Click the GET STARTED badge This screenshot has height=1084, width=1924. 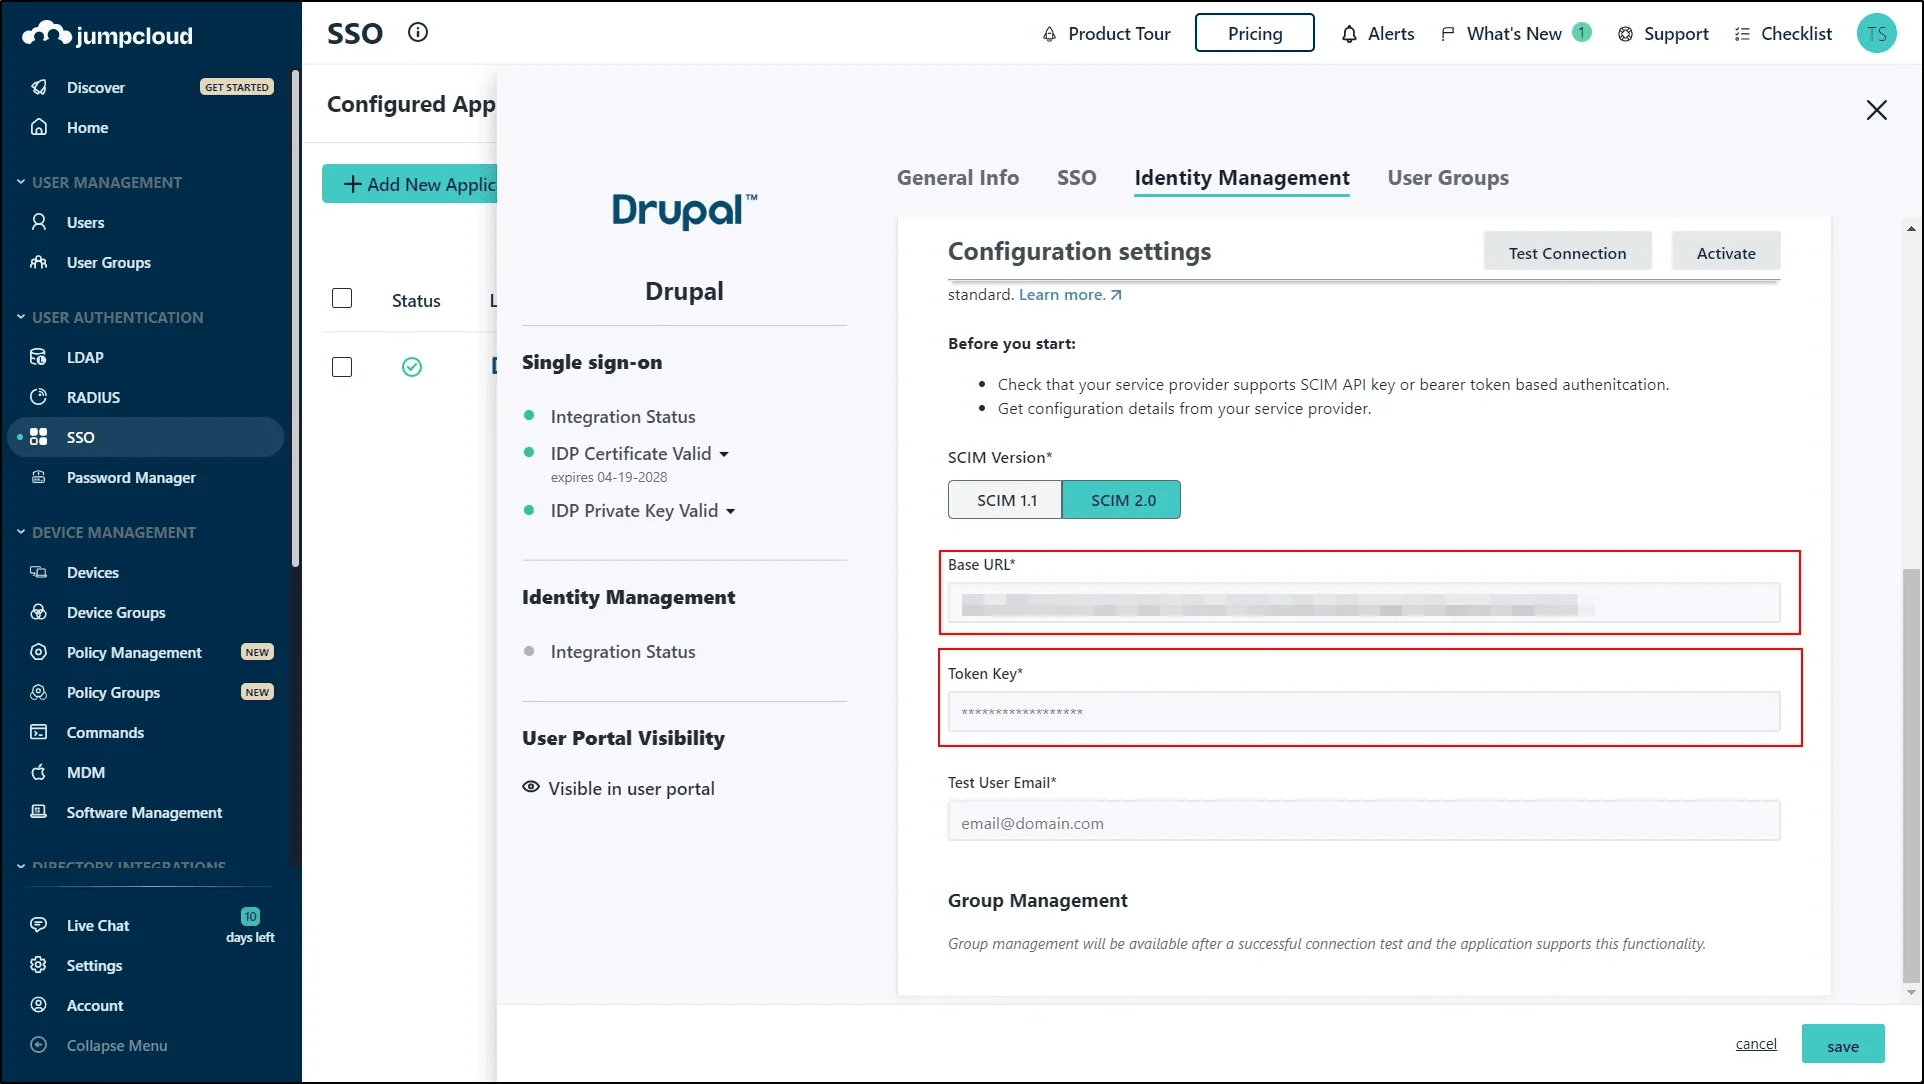[237, 87]
